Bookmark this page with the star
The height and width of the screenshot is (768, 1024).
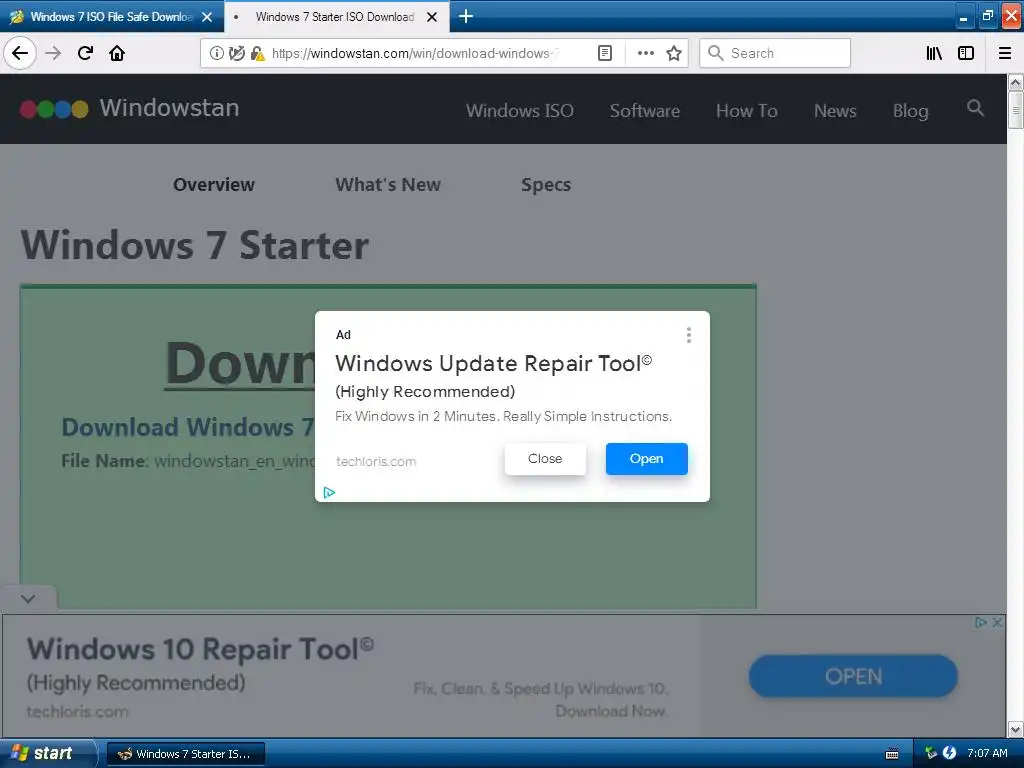674,53
